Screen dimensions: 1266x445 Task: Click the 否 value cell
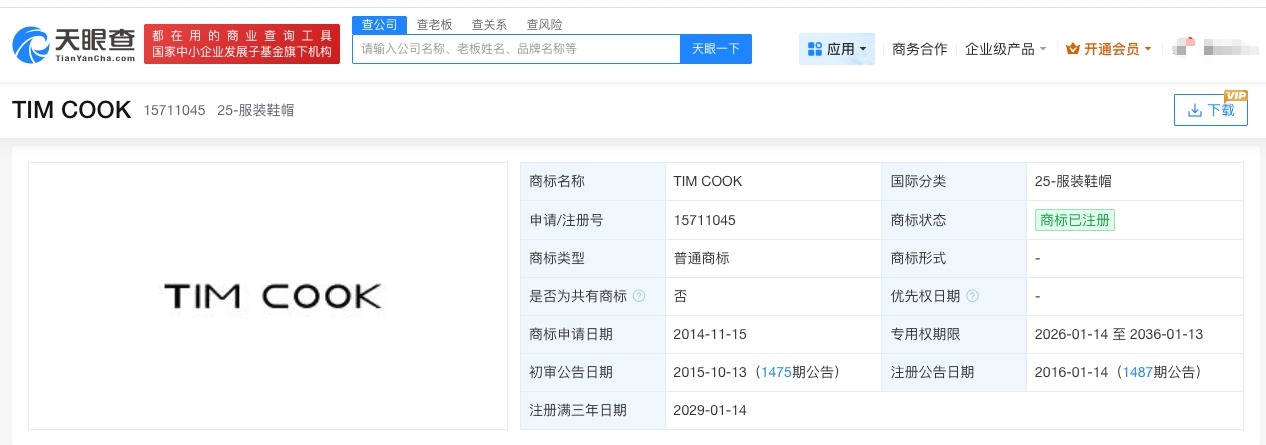(x=773, y=296)
